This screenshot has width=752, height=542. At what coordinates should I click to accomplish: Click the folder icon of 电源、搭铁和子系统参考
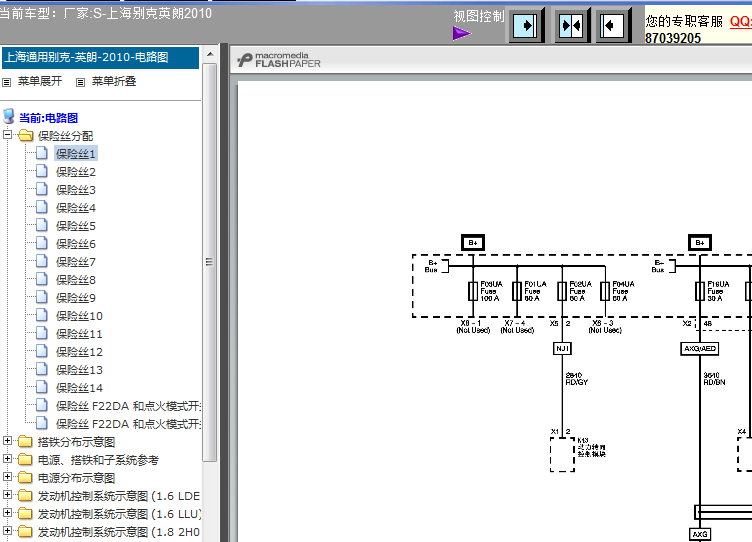tap(25, 460)
